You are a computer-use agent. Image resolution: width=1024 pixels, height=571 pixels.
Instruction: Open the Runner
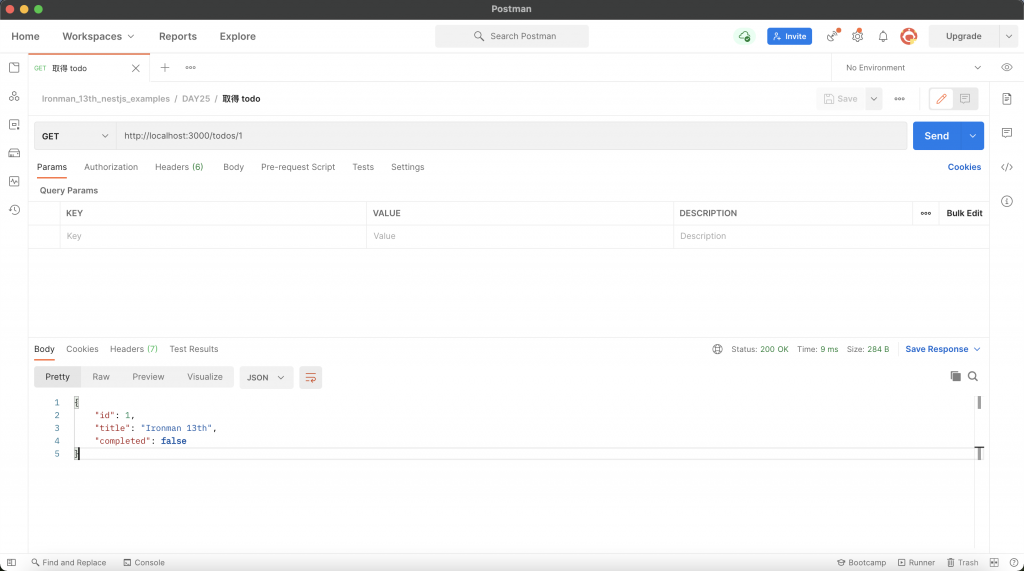point(916,563)
